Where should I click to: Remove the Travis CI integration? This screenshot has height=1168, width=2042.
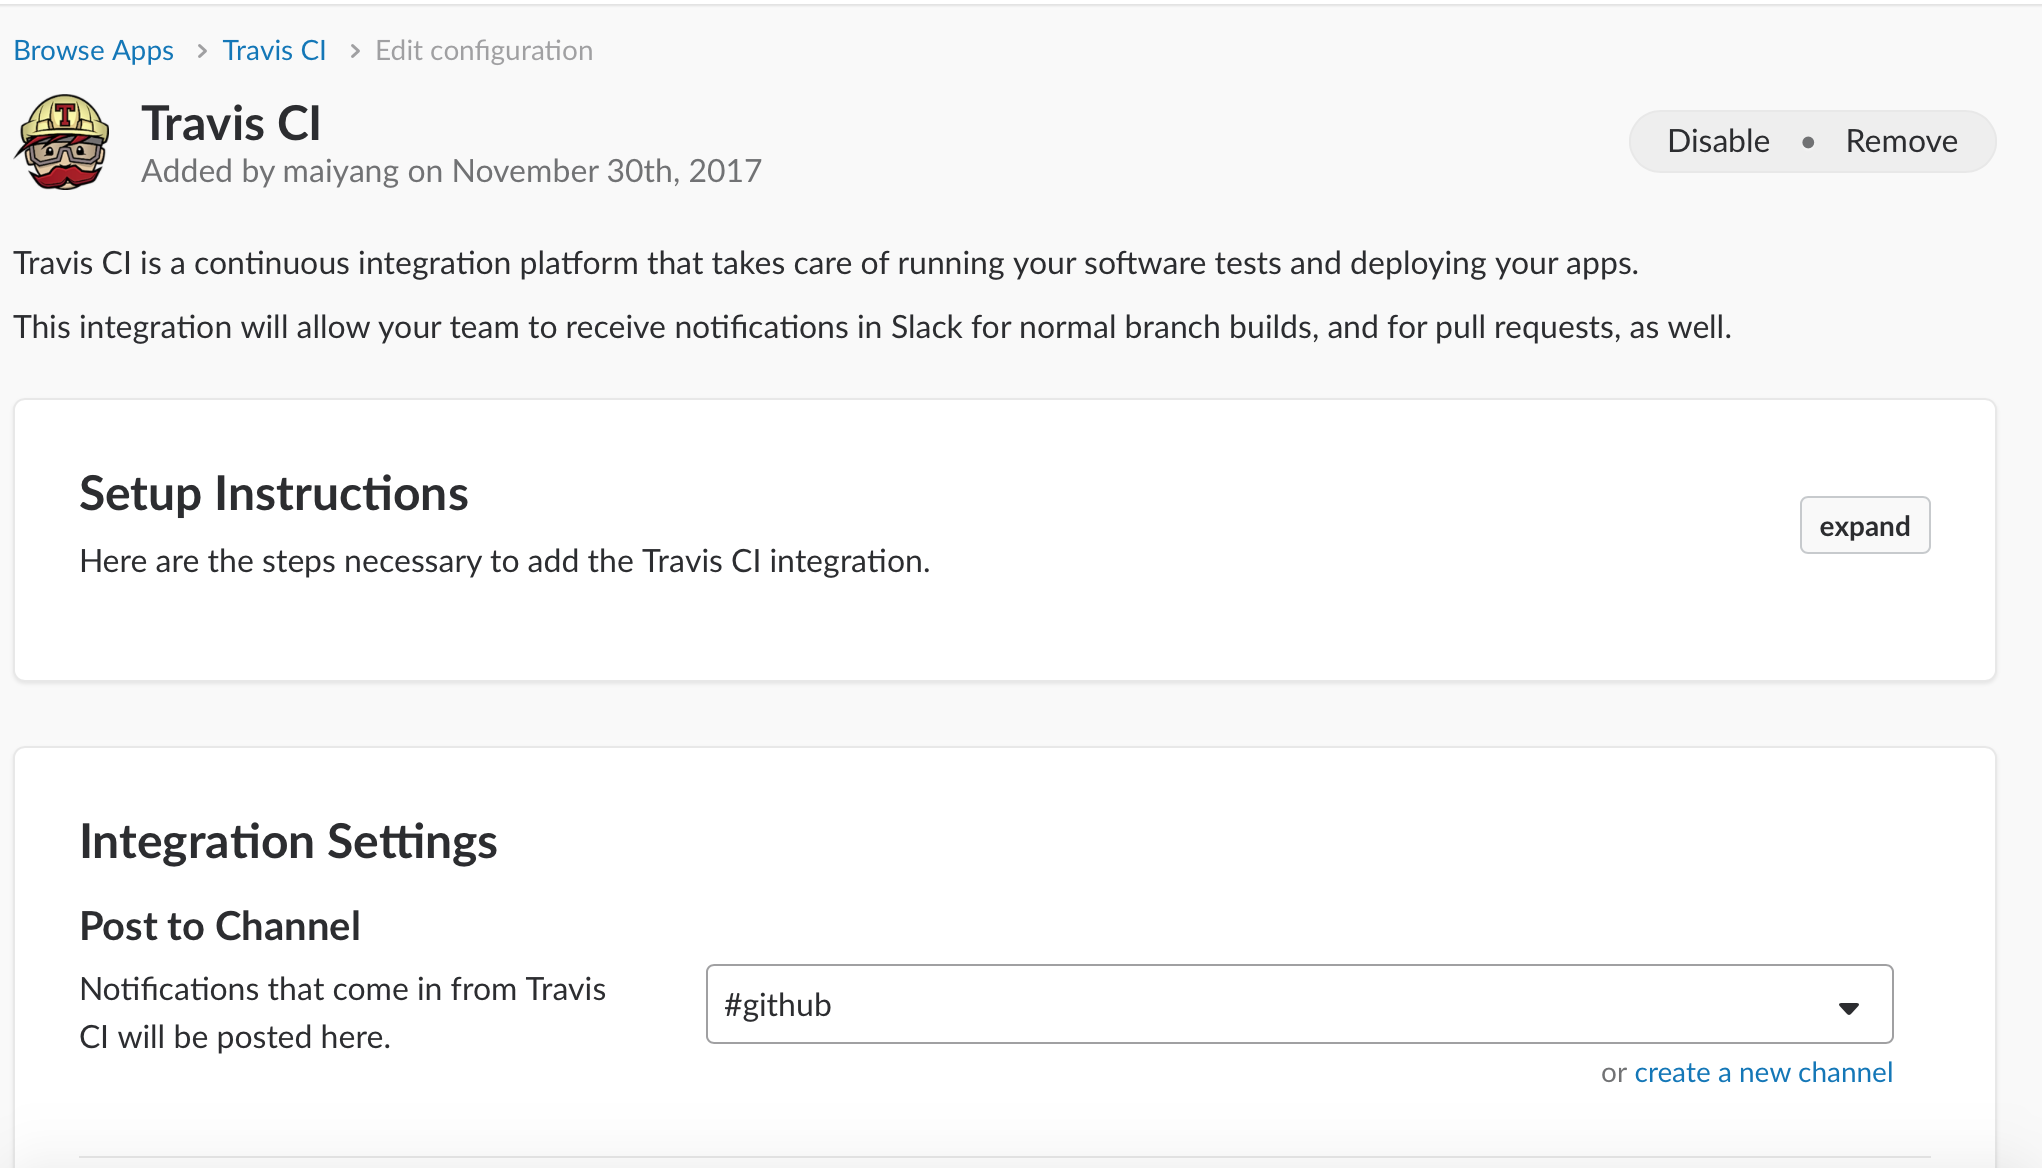(1901, 141)
